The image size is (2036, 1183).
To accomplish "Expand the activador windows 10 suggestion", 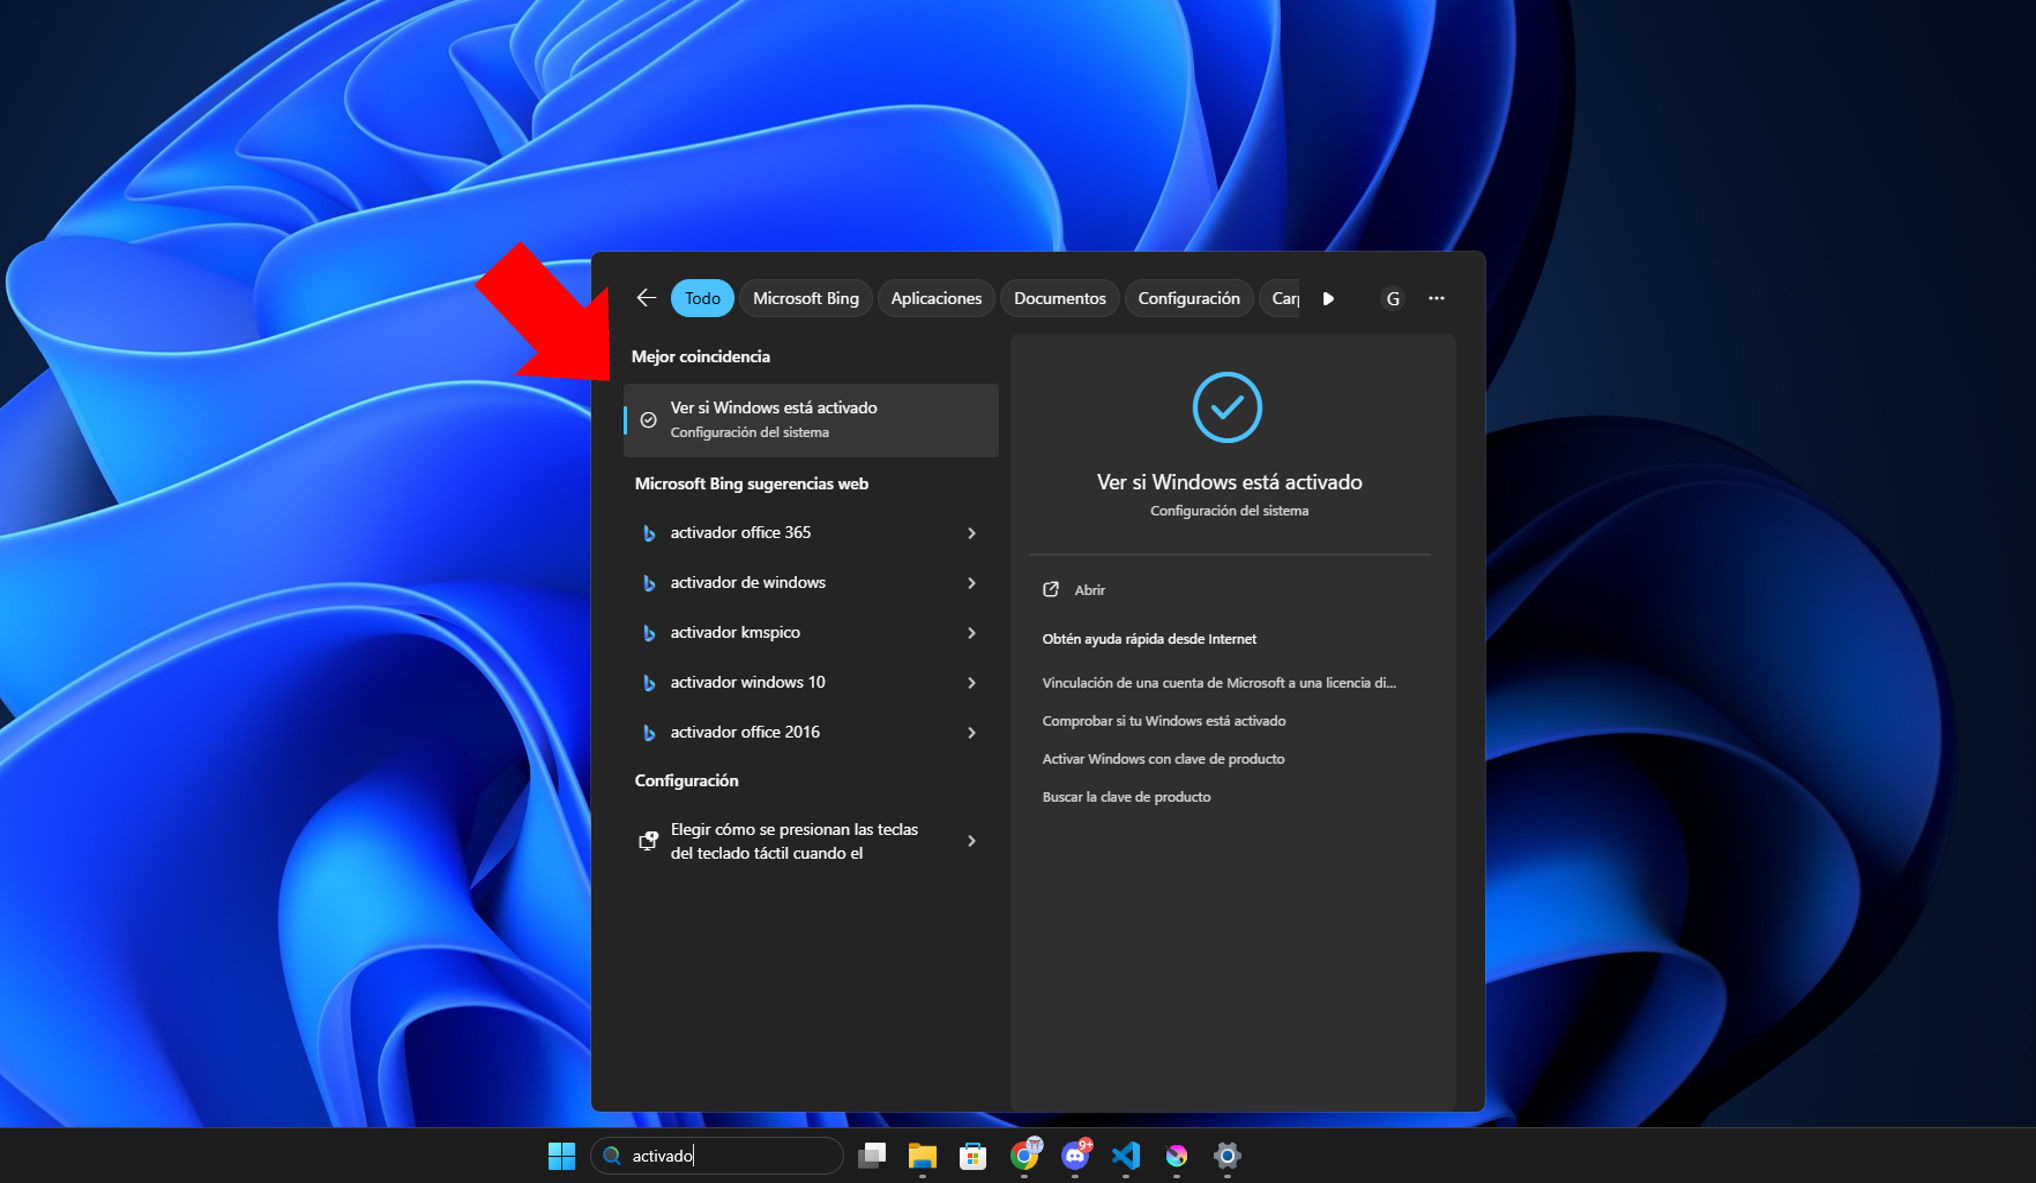I will coord(971,682).
